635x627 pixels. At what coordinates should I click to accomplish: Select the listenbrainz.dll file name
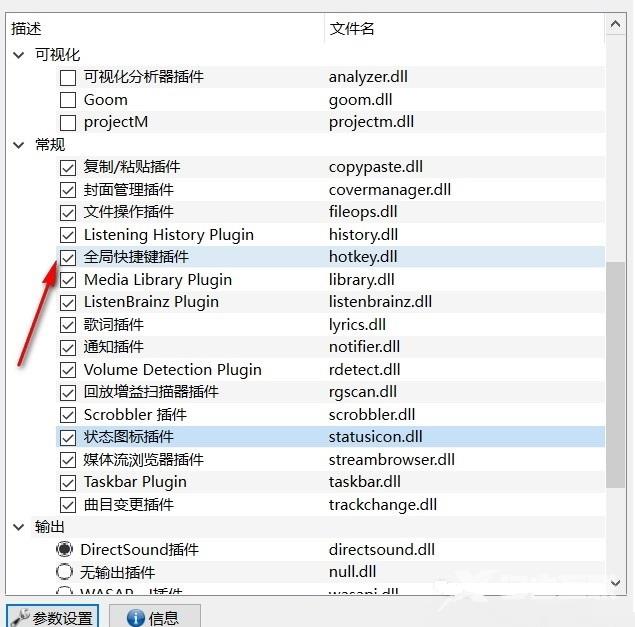[x=380, y=302]
